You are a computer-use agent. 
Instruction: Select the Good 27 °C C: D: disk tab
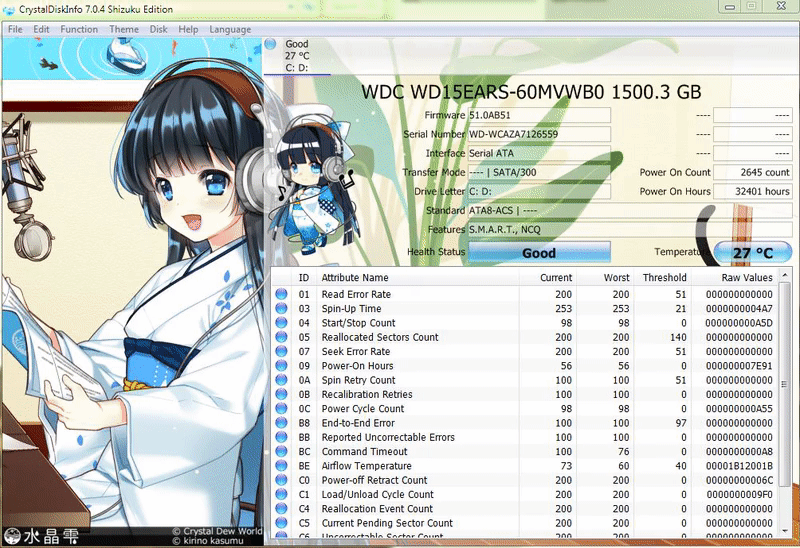tap(297, 56)
